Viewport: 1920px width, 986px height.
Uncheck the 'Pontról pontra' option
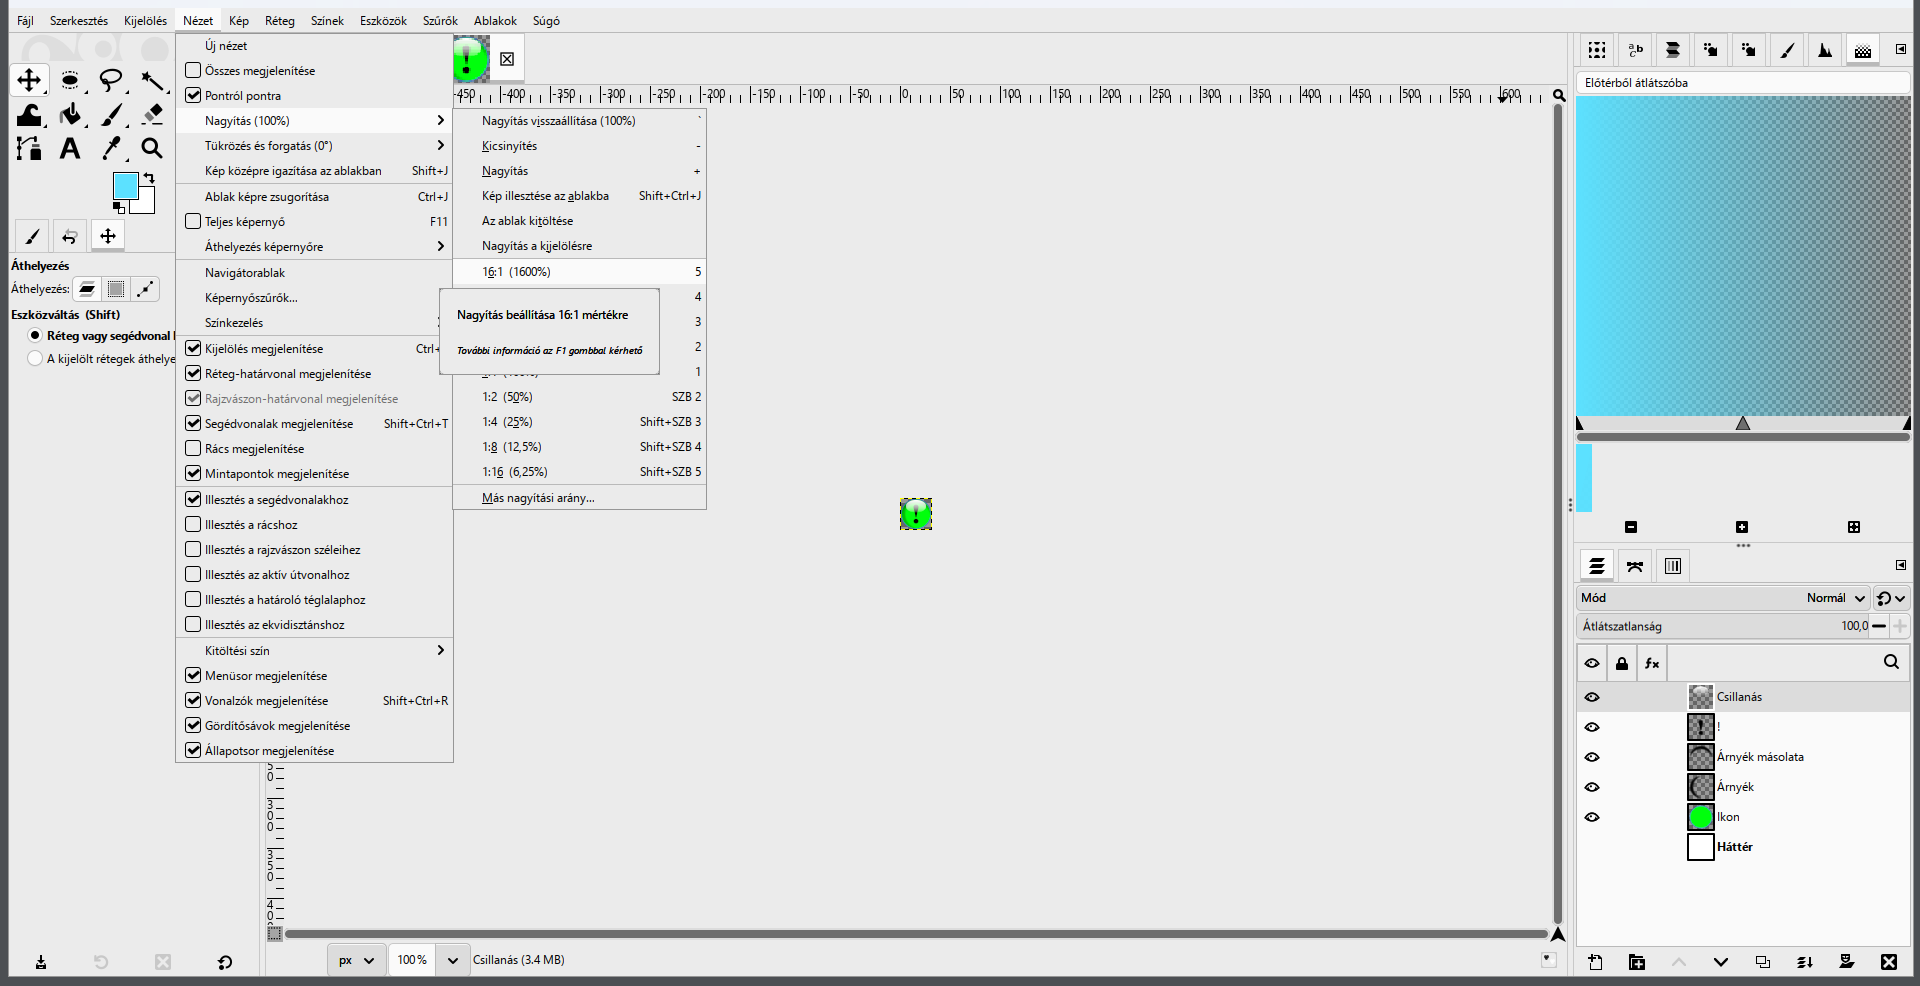pyautogui.click(x=194, y=96)
